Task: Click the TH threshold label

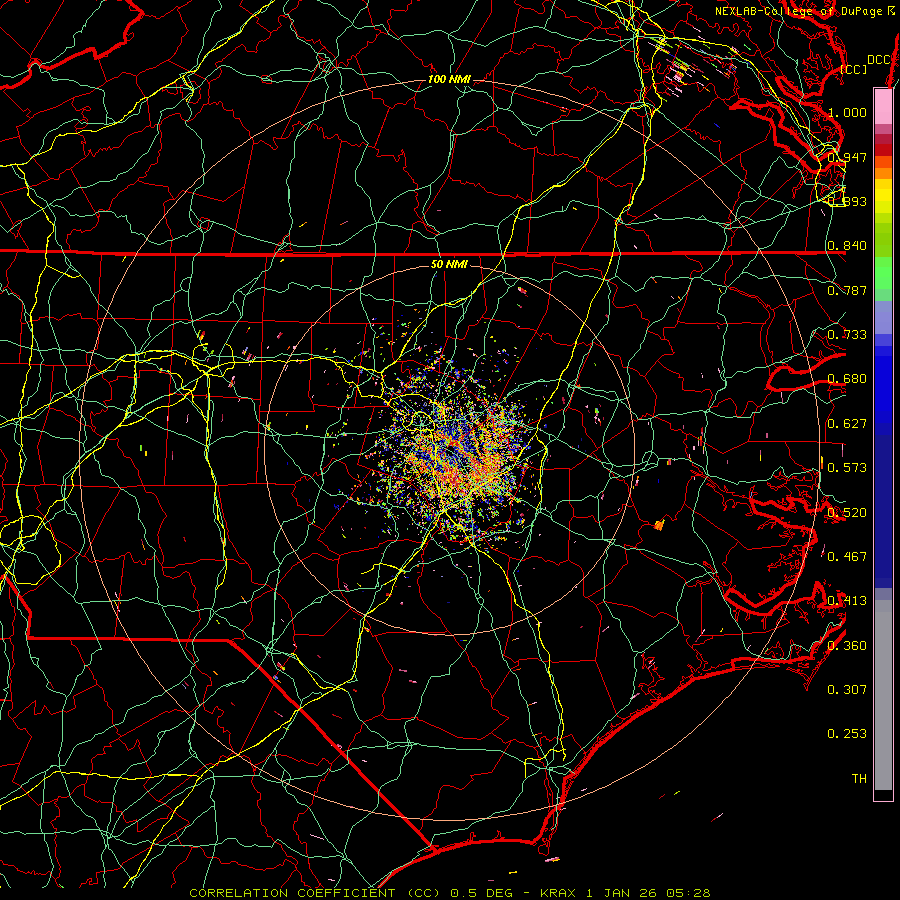Action: tap(859, 779)
